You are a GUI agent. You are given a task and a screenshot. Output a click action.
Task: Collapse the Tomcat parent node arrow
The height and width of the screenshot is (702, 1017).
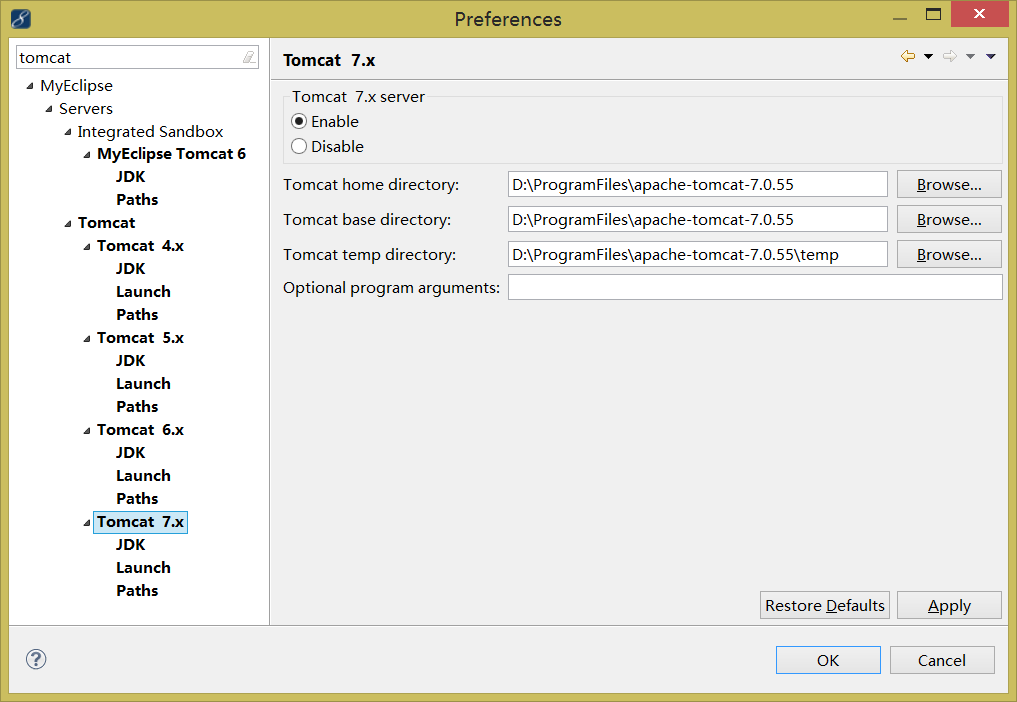pos(68,224)
